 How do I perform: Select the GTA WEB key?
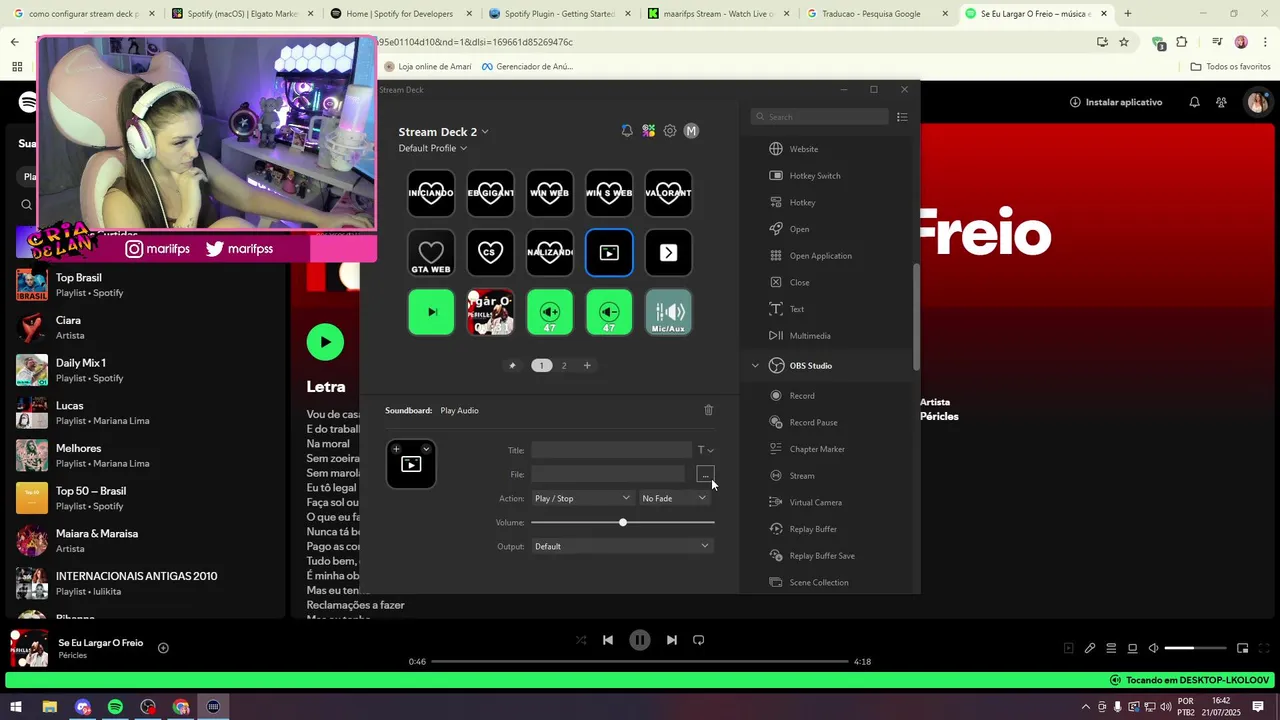pos(431,253)
